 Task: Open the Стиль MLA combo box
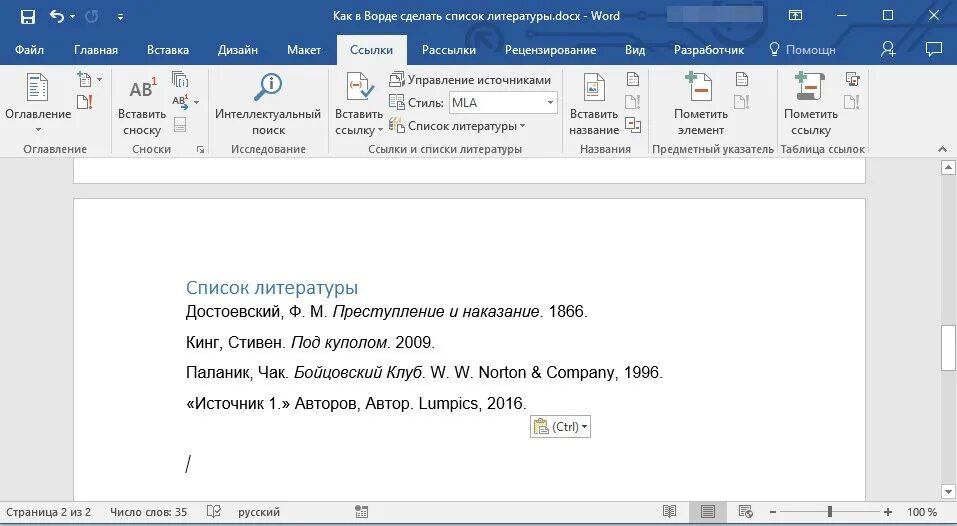tap(504, 103)
